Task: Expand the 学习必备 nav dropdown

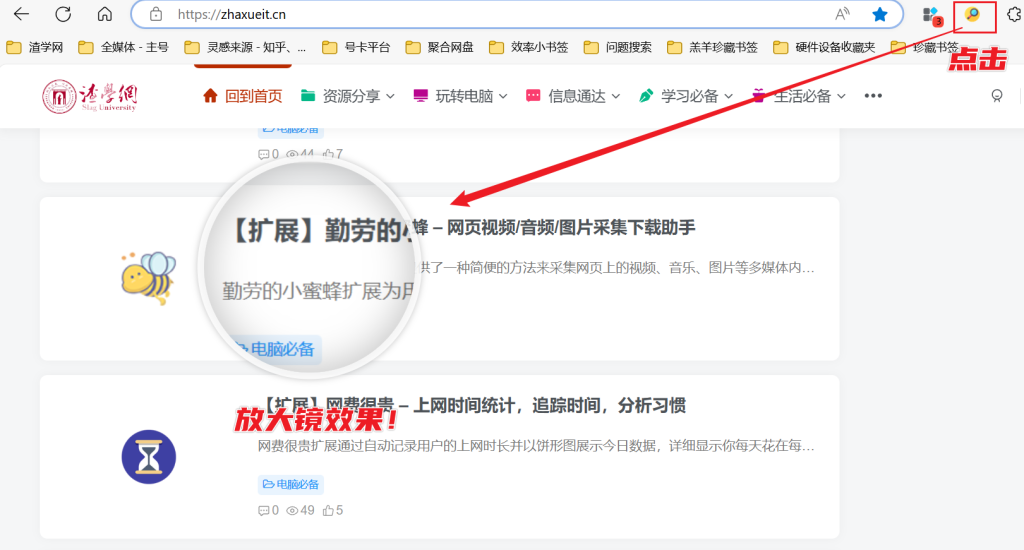Action: pyautogui.click(x=686, y=96)
